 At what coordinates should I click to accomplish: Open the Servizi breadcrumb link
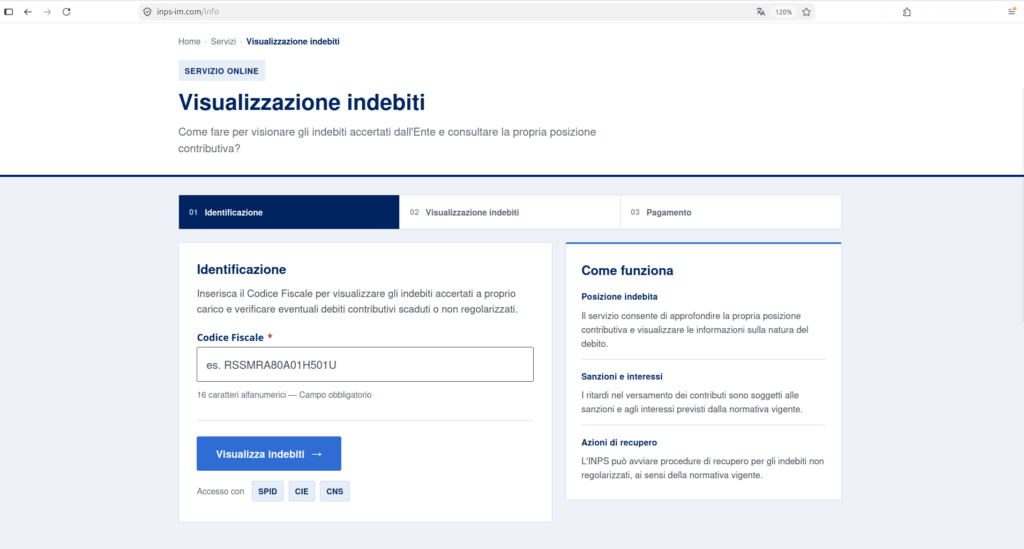click(223, 41)
